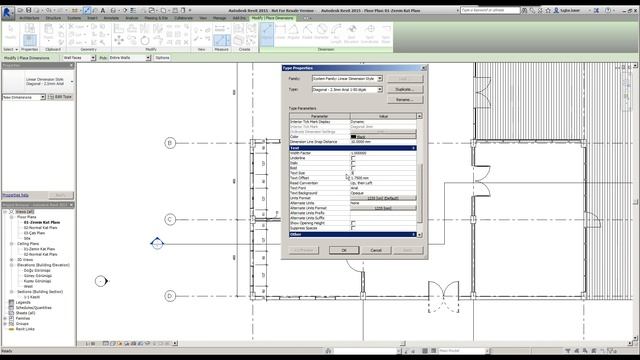Open the Massing & Site ribbon tab

tap(156, 18)
